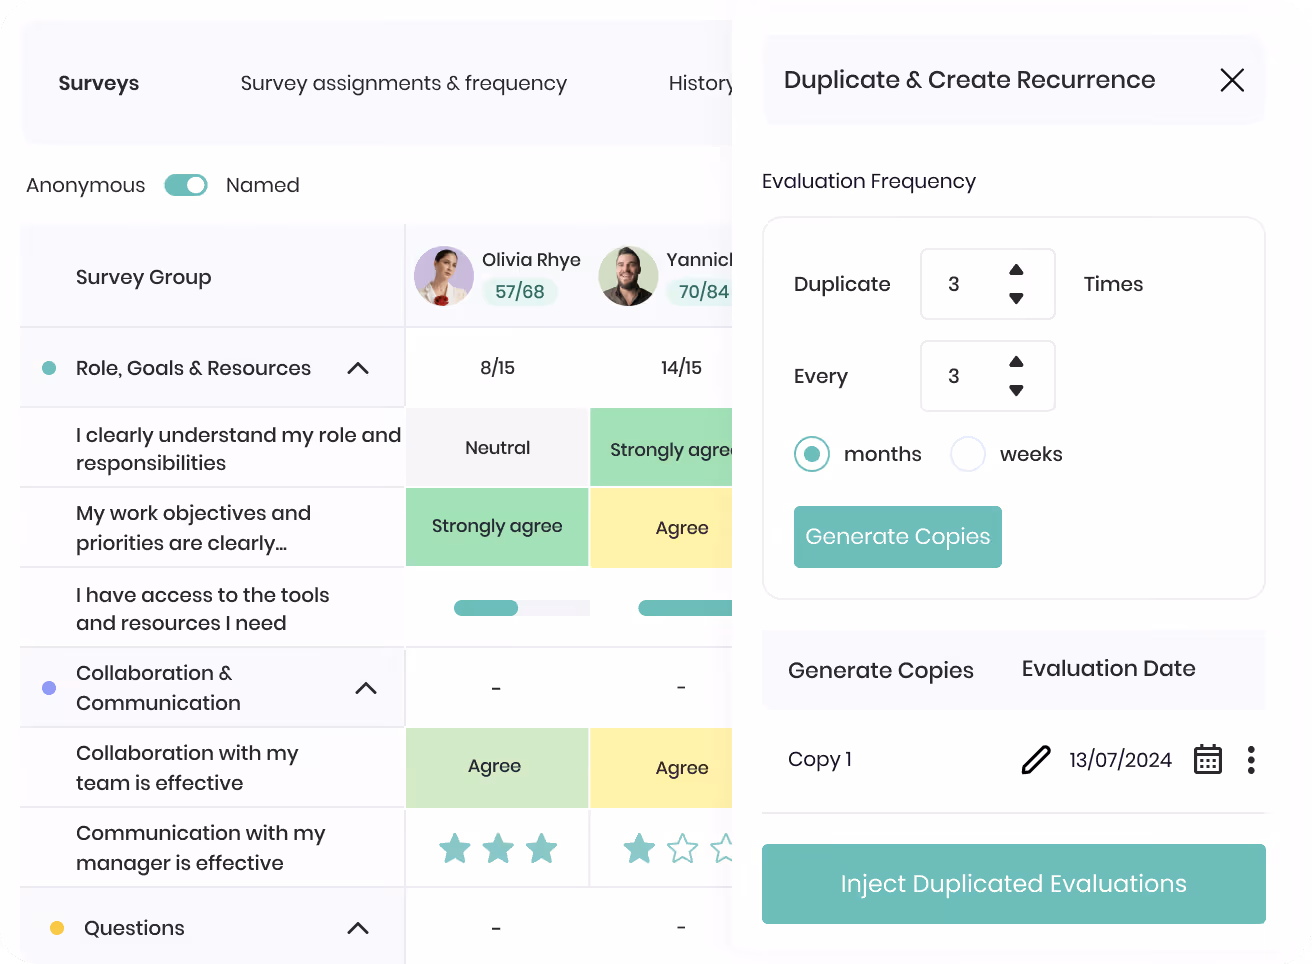Click the Evaluation Date column header
1312x964 pixels.
point(1108,668)
